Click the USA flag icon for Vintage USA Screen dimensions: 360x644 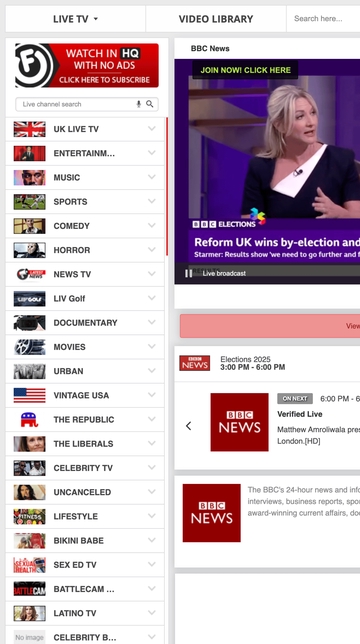pos(30,395)
